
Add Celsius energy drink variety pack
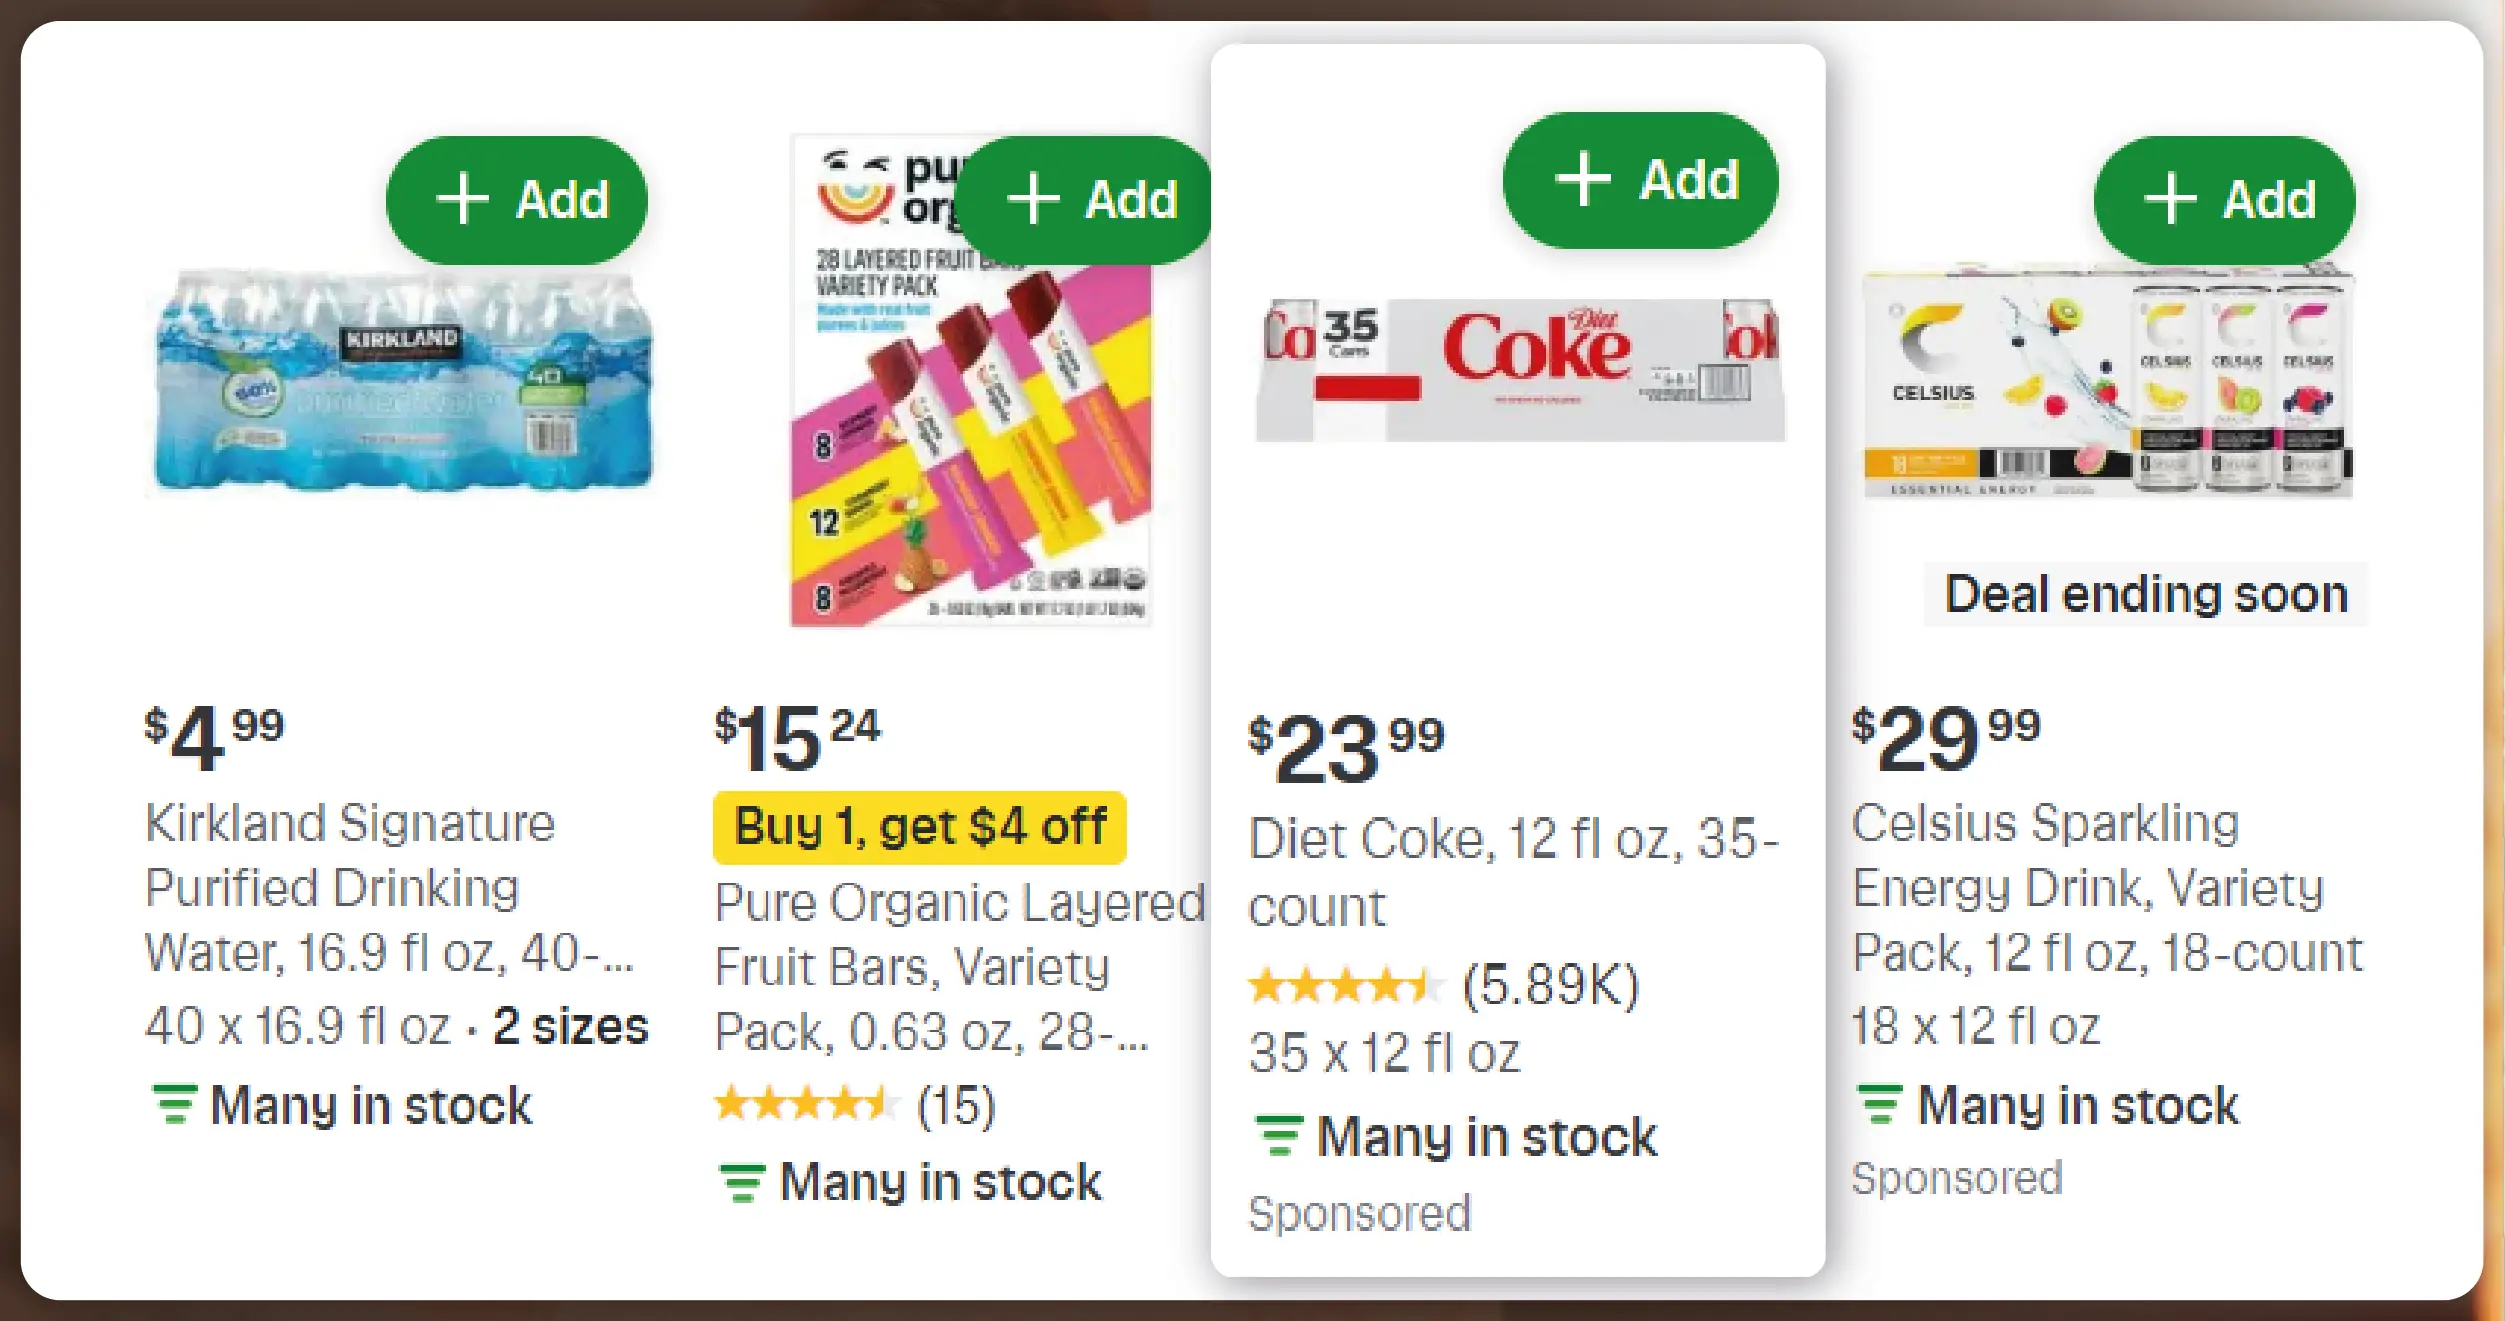click(2224, 200)
